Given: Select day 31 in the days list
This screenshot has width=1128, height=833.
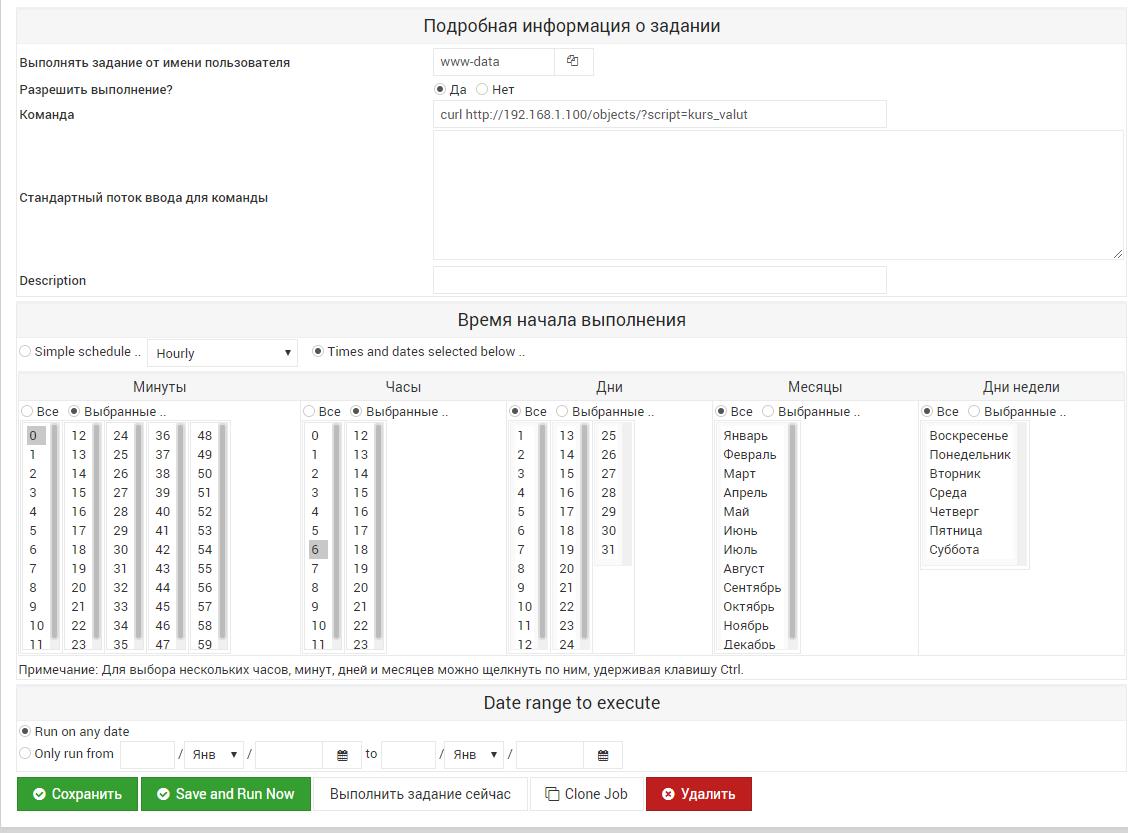Looking at the screenshot, I should pos(609,550).
